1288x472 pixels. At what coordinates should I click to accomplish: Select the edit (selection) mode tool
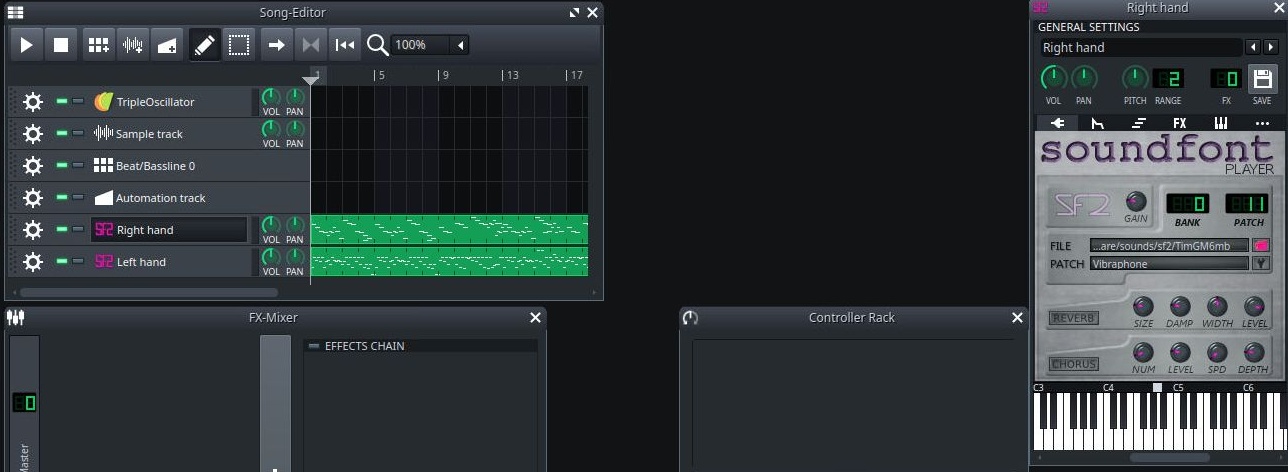pyautogui.click(x=238, y=45)
